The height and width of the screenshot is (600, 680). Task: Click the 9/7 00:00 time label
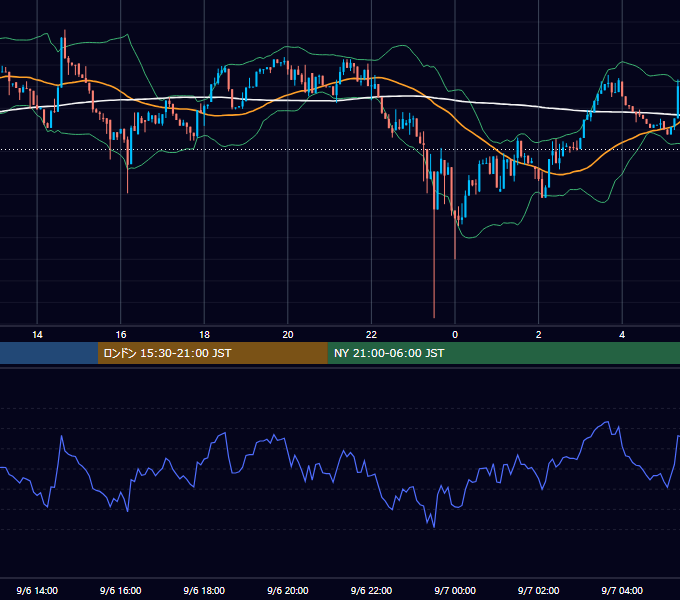[x=455, y=590]
